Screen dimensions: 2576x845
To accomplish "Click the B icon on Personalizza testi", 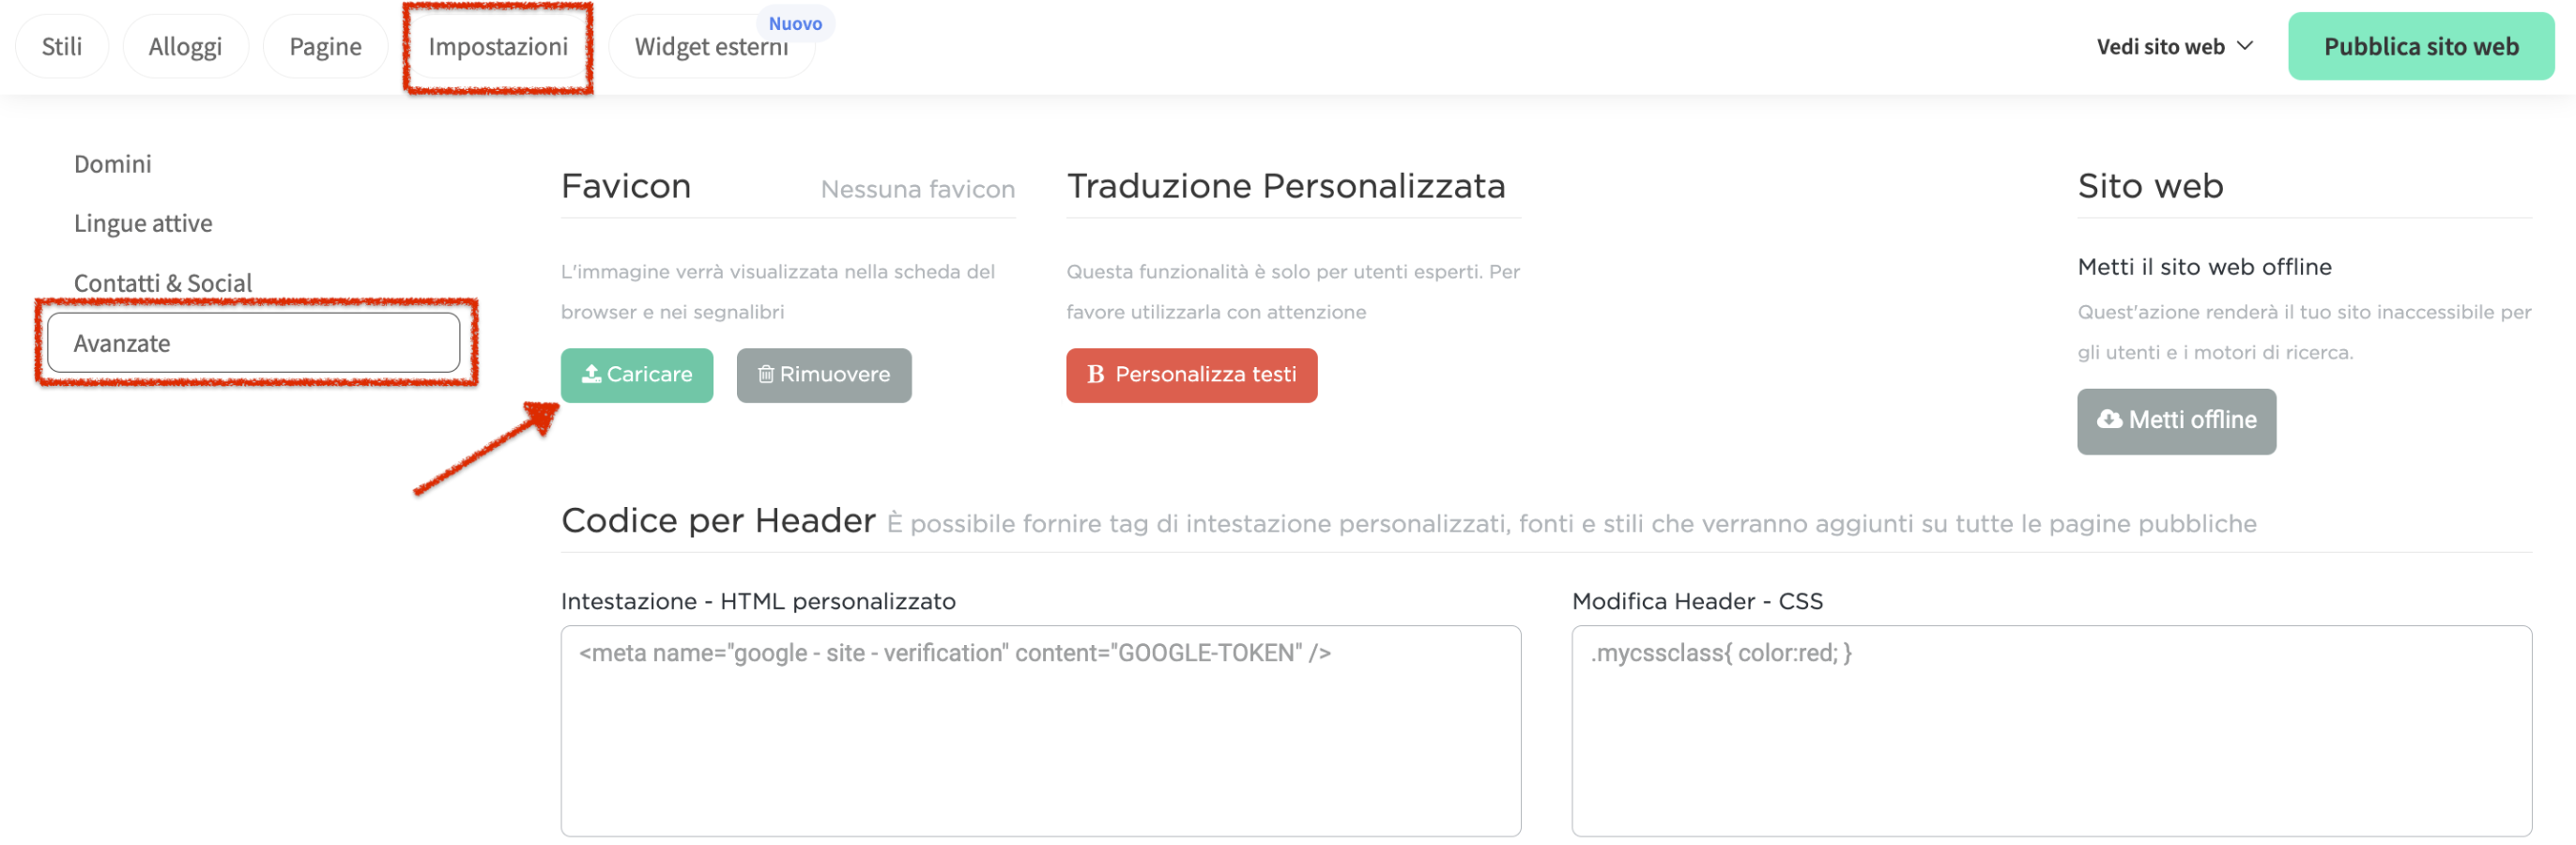I will pyautogui.click(x=1096, y=375).
